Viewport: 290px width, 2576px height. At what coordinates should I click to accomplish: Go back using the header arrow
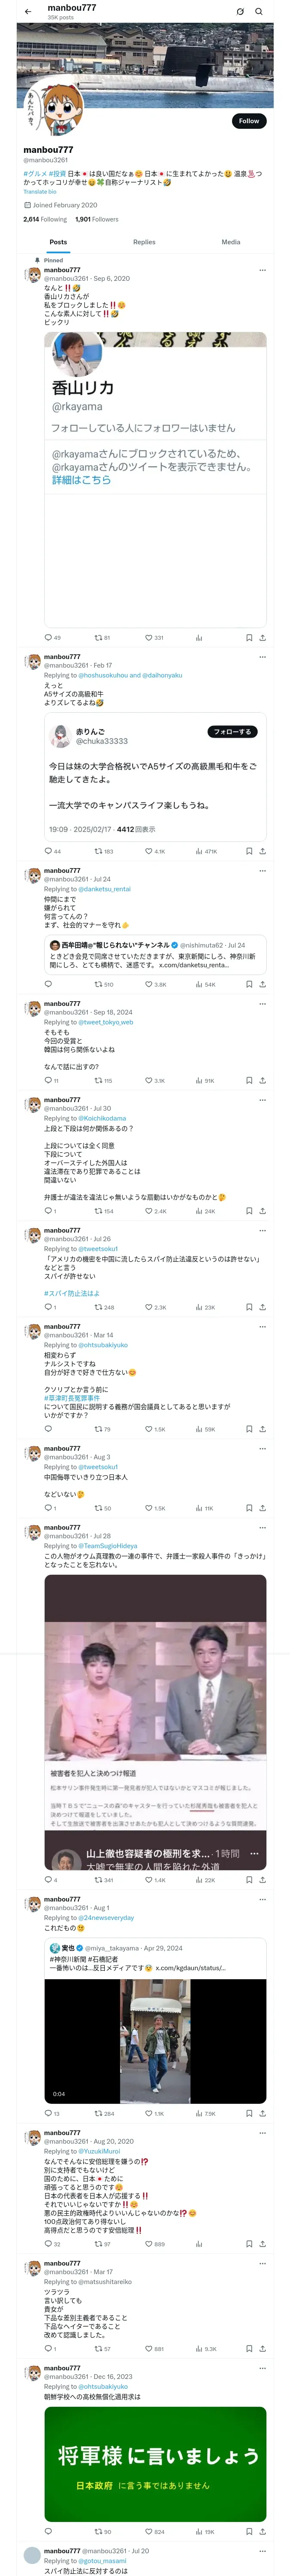(28, 12)
